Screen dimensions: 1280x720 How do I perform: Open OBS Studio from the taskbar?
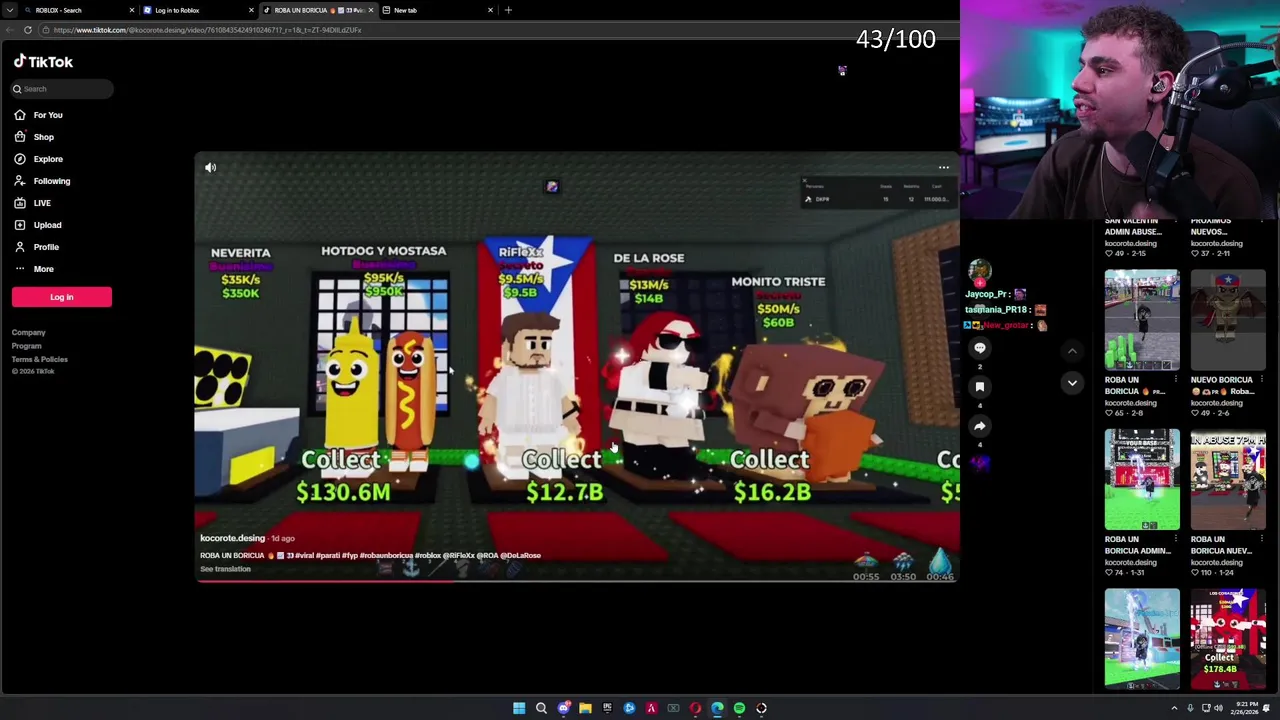(x=761, y=708)
